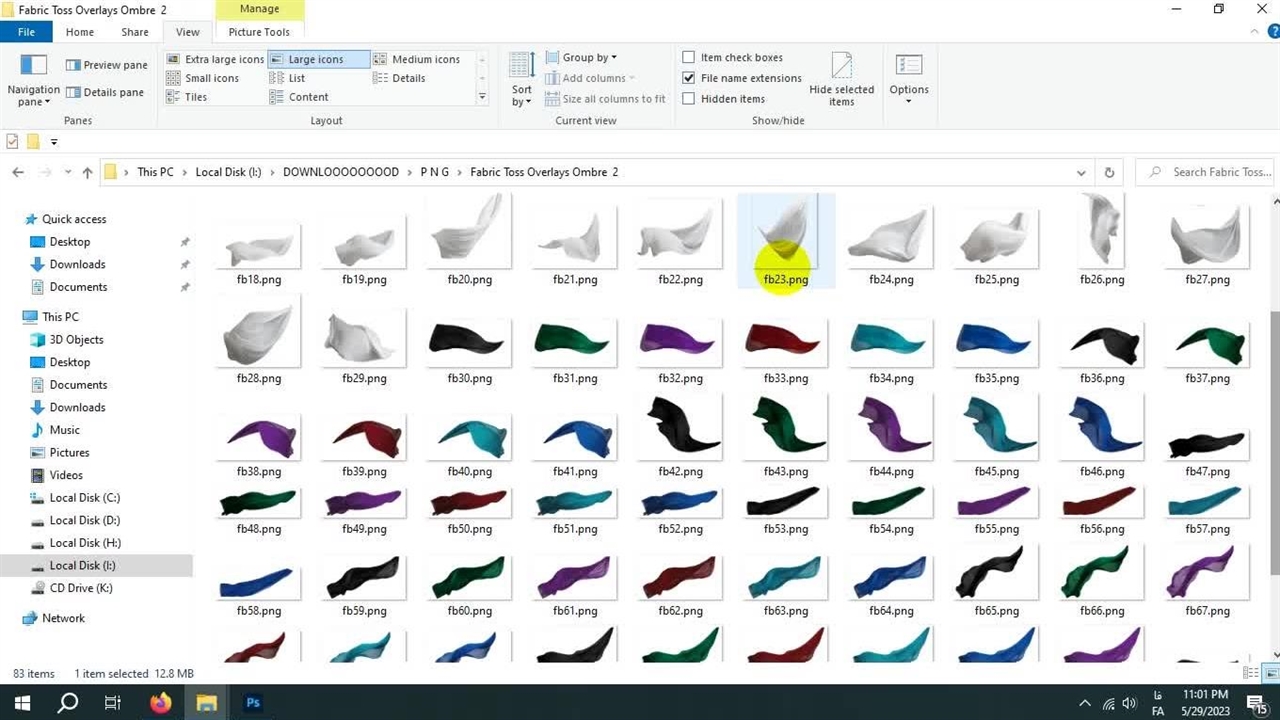
Task: Click the Navigation pane icon
Action: click(34, 66)
